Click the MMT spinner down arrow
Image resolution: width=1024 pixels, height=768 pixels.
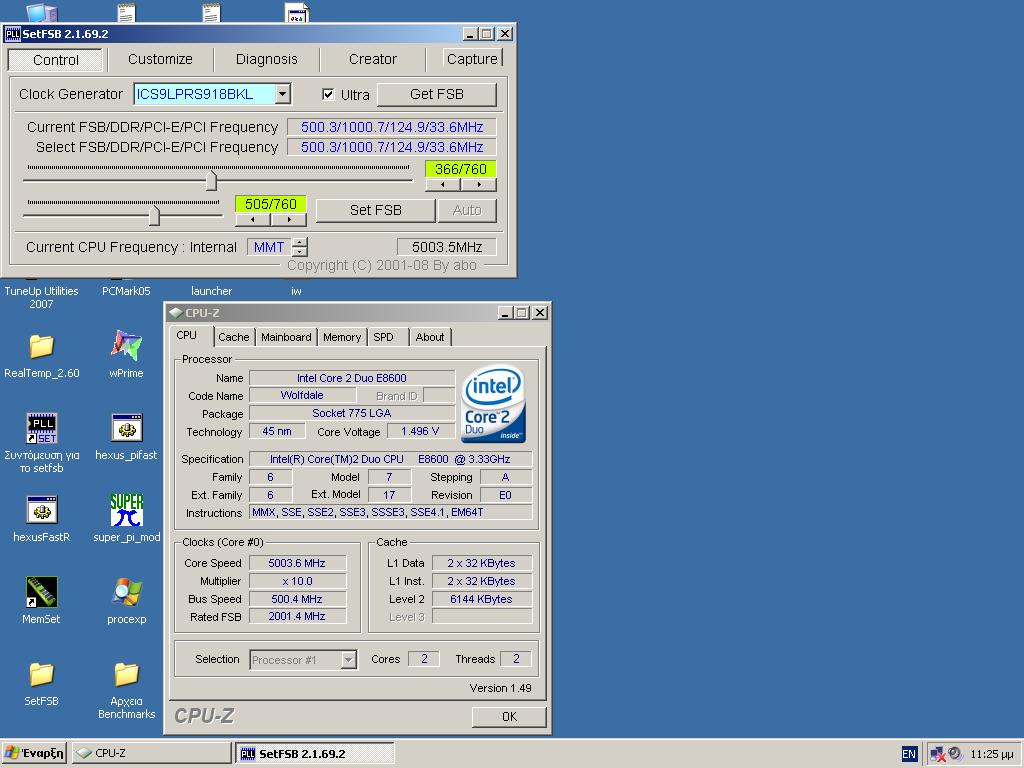coord(300,251)
